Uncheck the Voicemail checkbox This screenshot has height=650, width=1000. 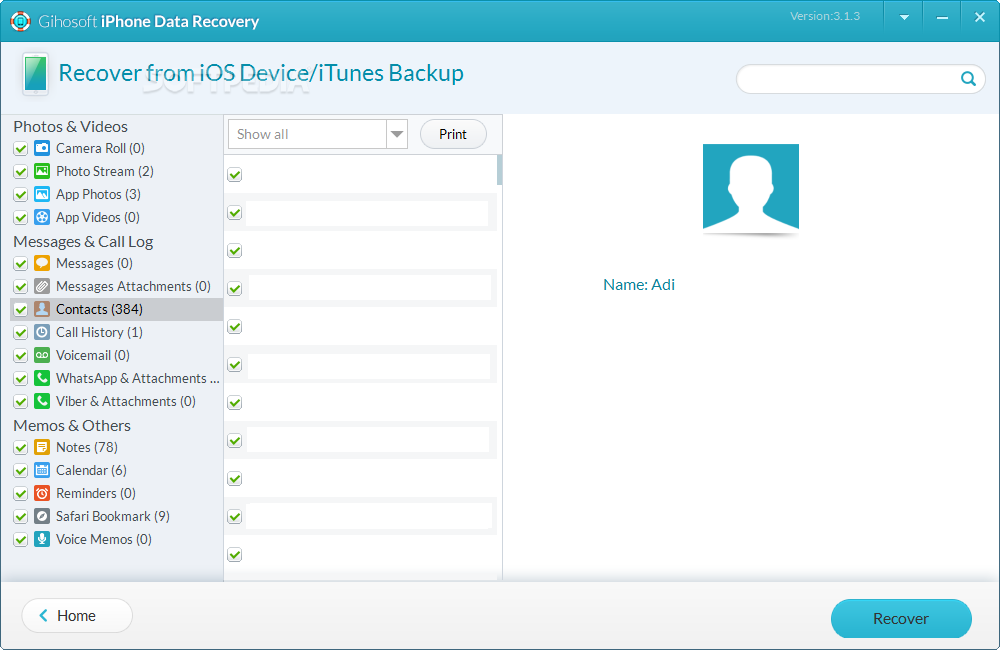pos(20,355)
